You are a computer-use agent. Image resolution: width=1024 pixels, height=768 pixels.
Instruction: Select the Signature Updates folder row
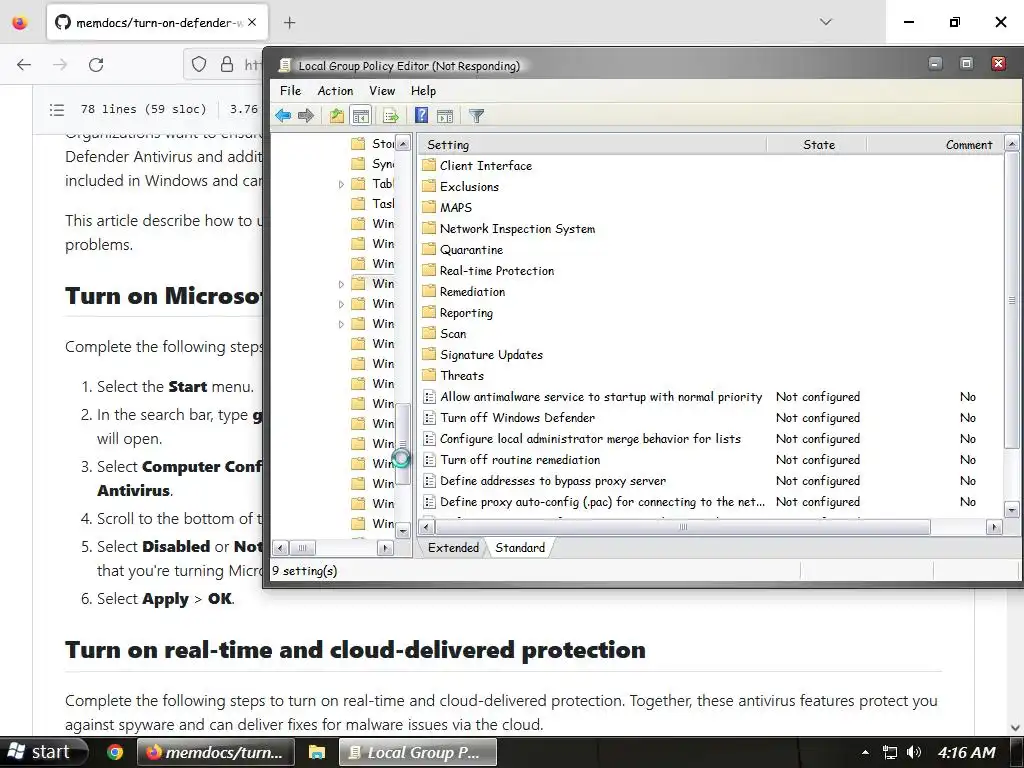pos(483,354)
